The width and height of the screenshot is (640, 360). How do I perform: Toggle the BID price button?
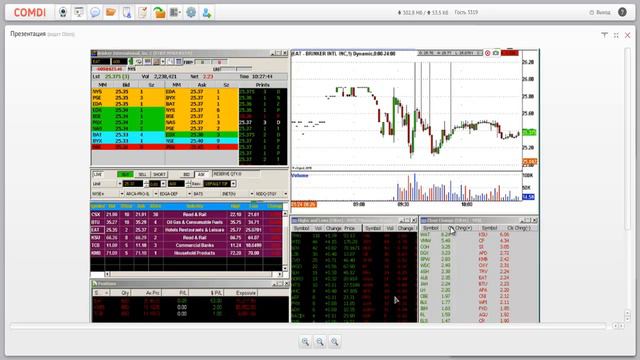(187, 174)
